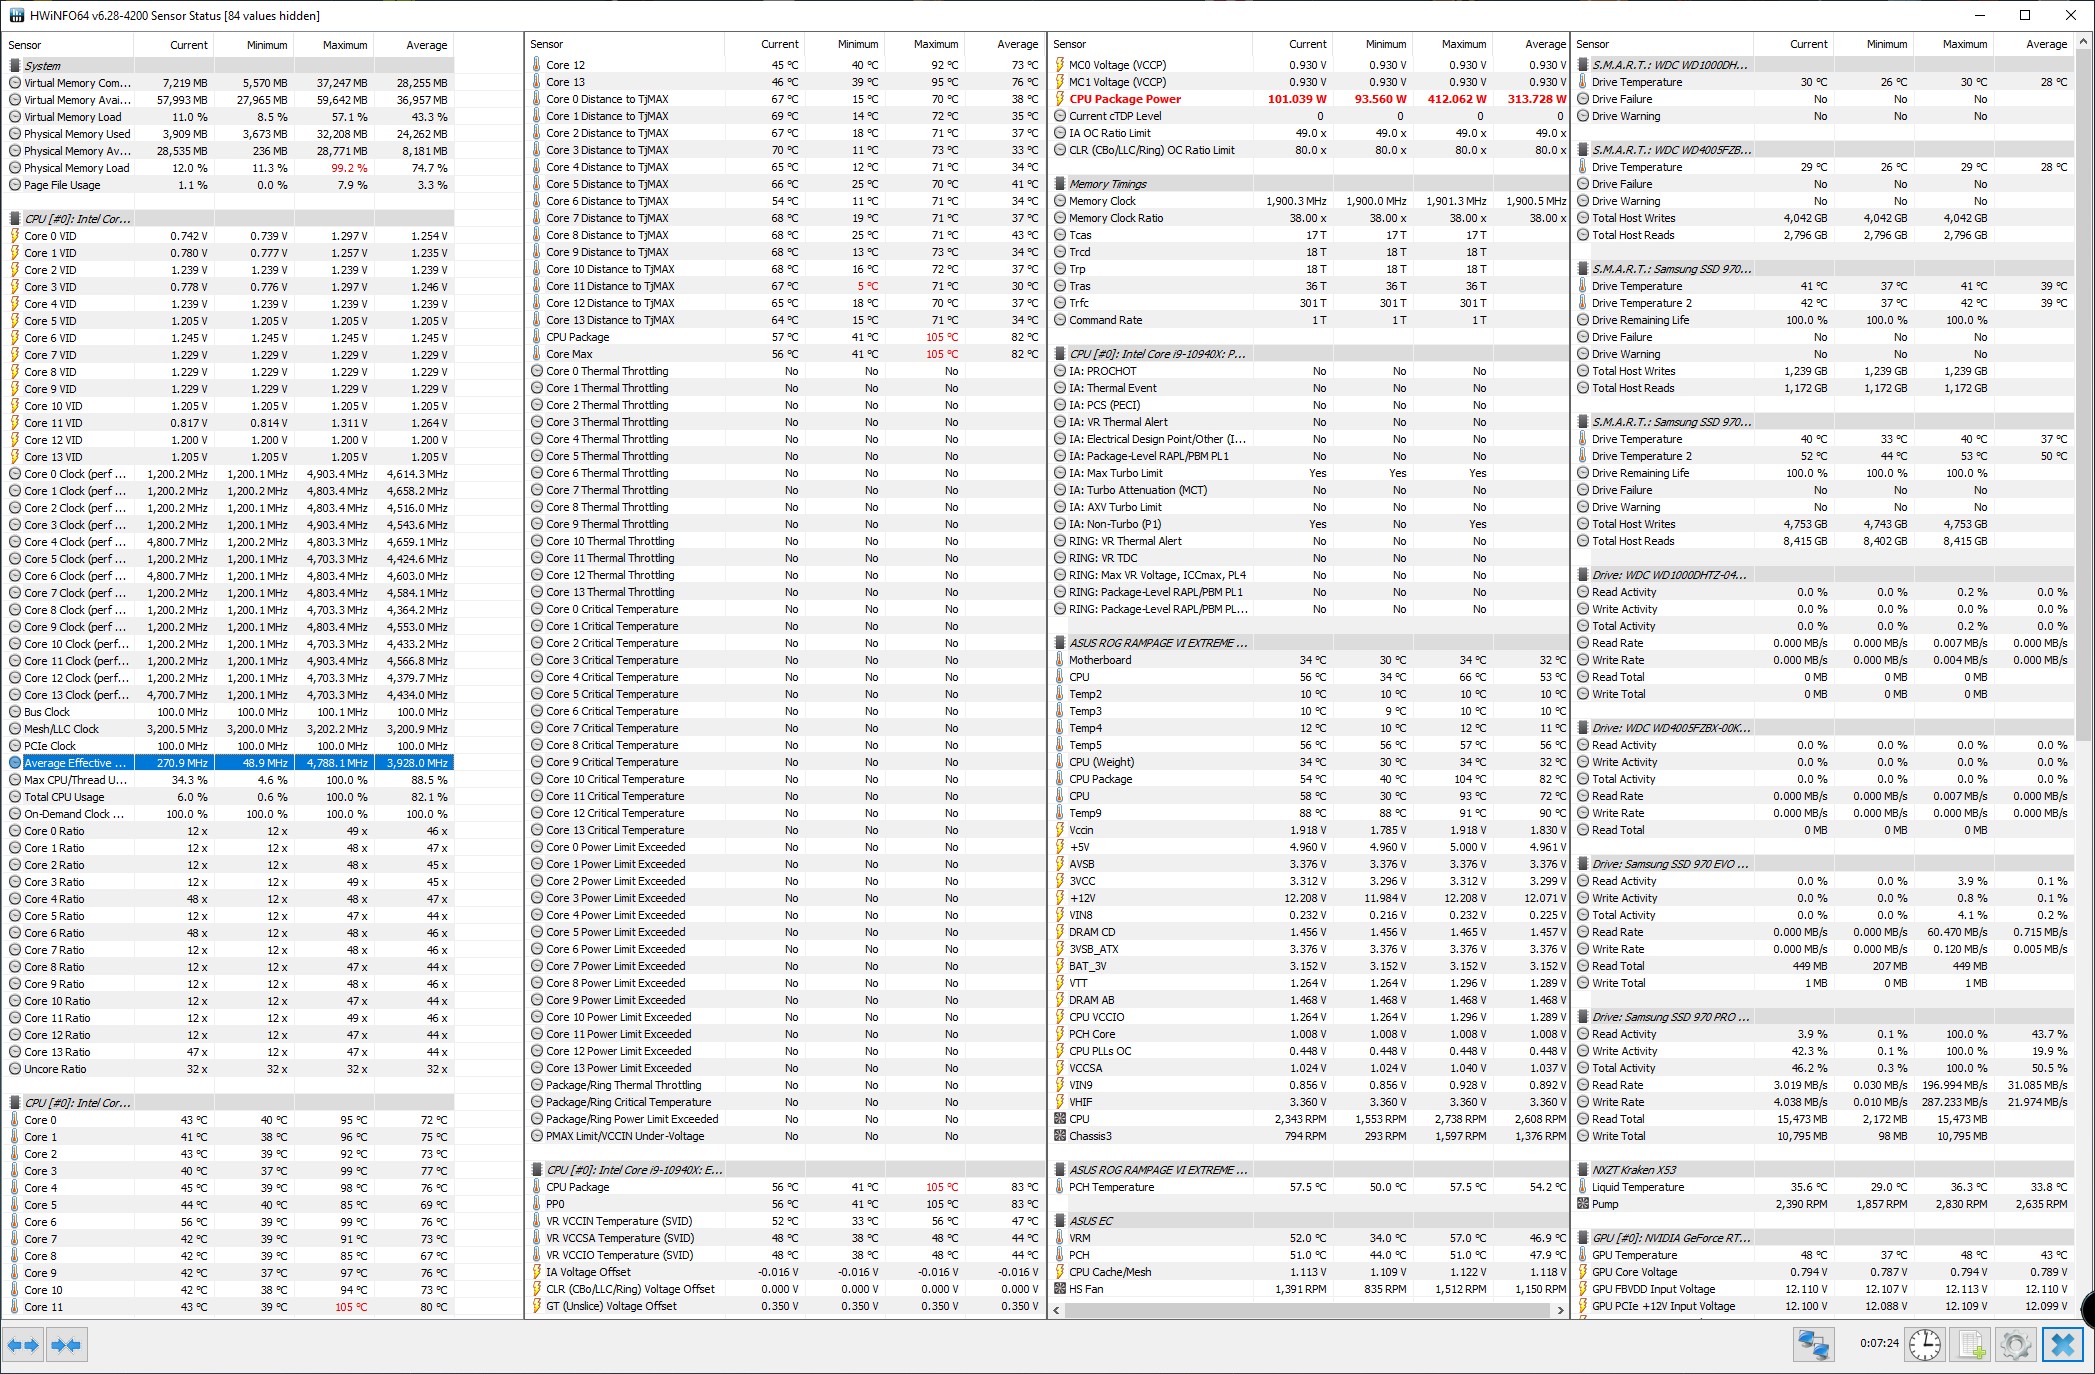Viewport: 2095px width, 1374px height.
Task: Click the blue X close sensors button
Action: point(2063,1344)
